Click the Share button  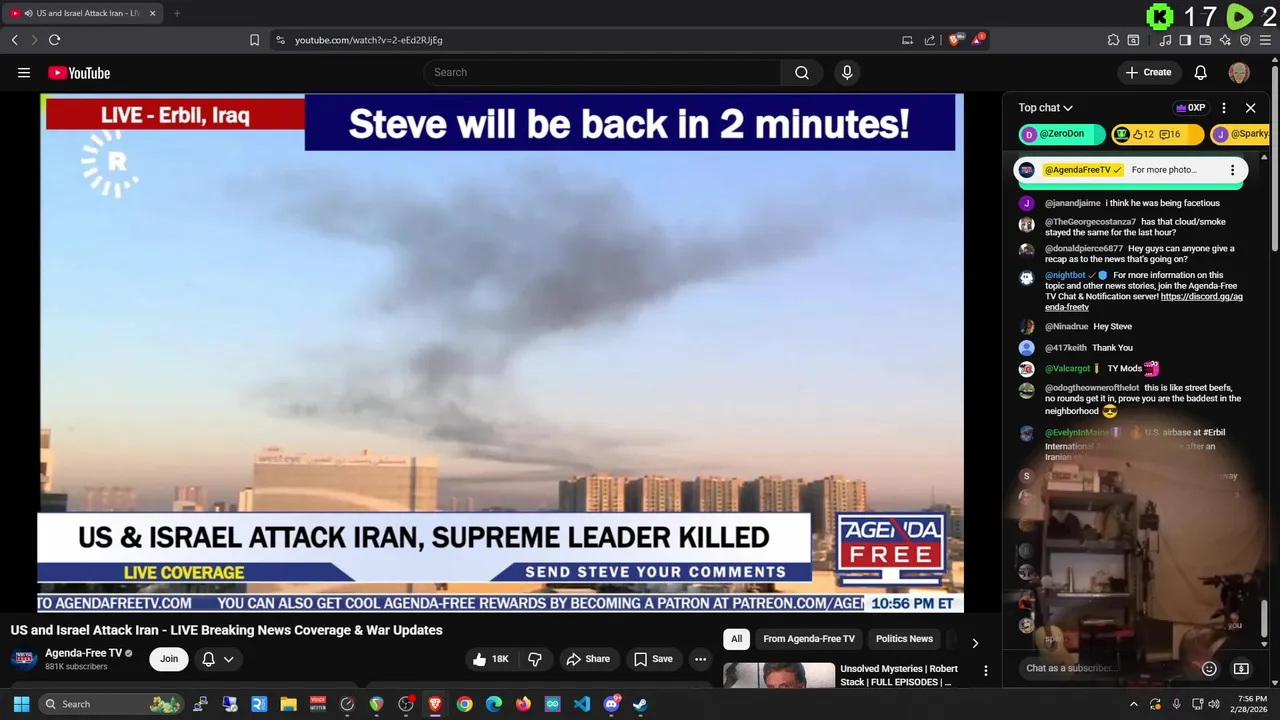click(587, 659)
